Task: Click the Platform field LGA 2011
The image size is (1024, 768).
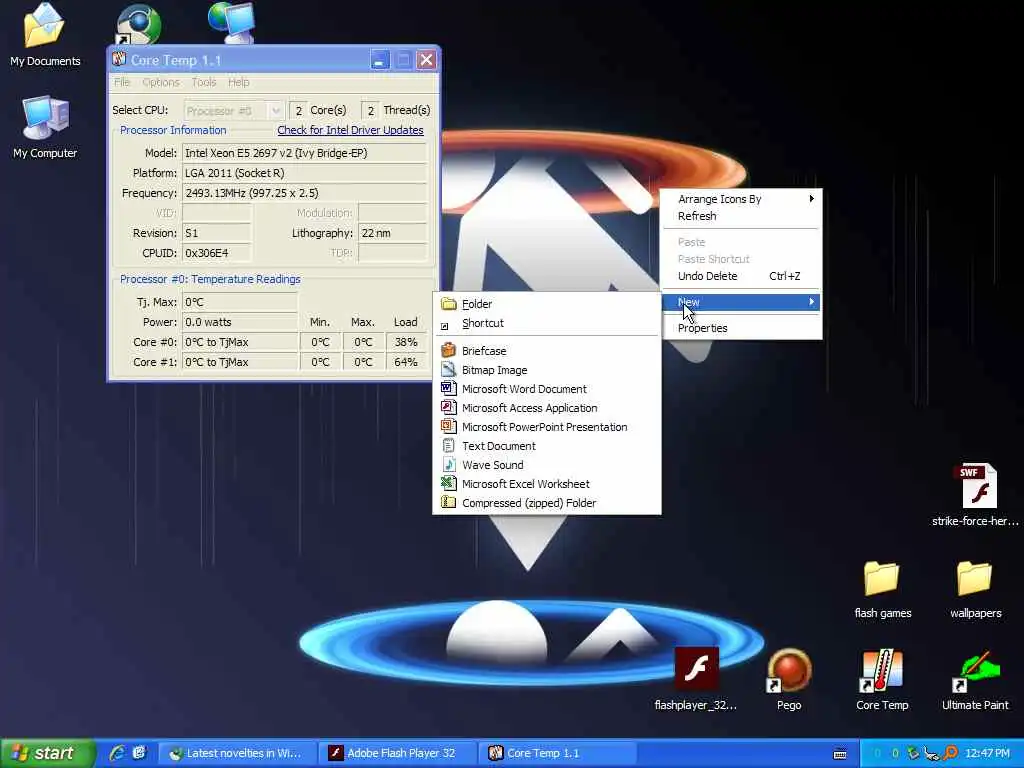Action: [304, 173]
